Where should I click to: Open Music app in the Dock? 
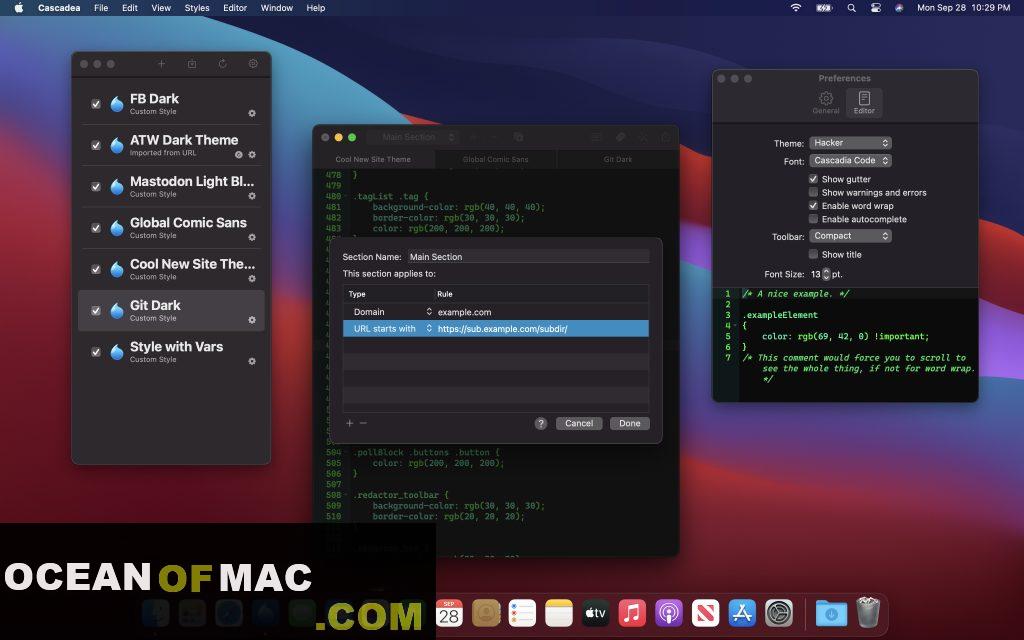[x=632, y=614]
